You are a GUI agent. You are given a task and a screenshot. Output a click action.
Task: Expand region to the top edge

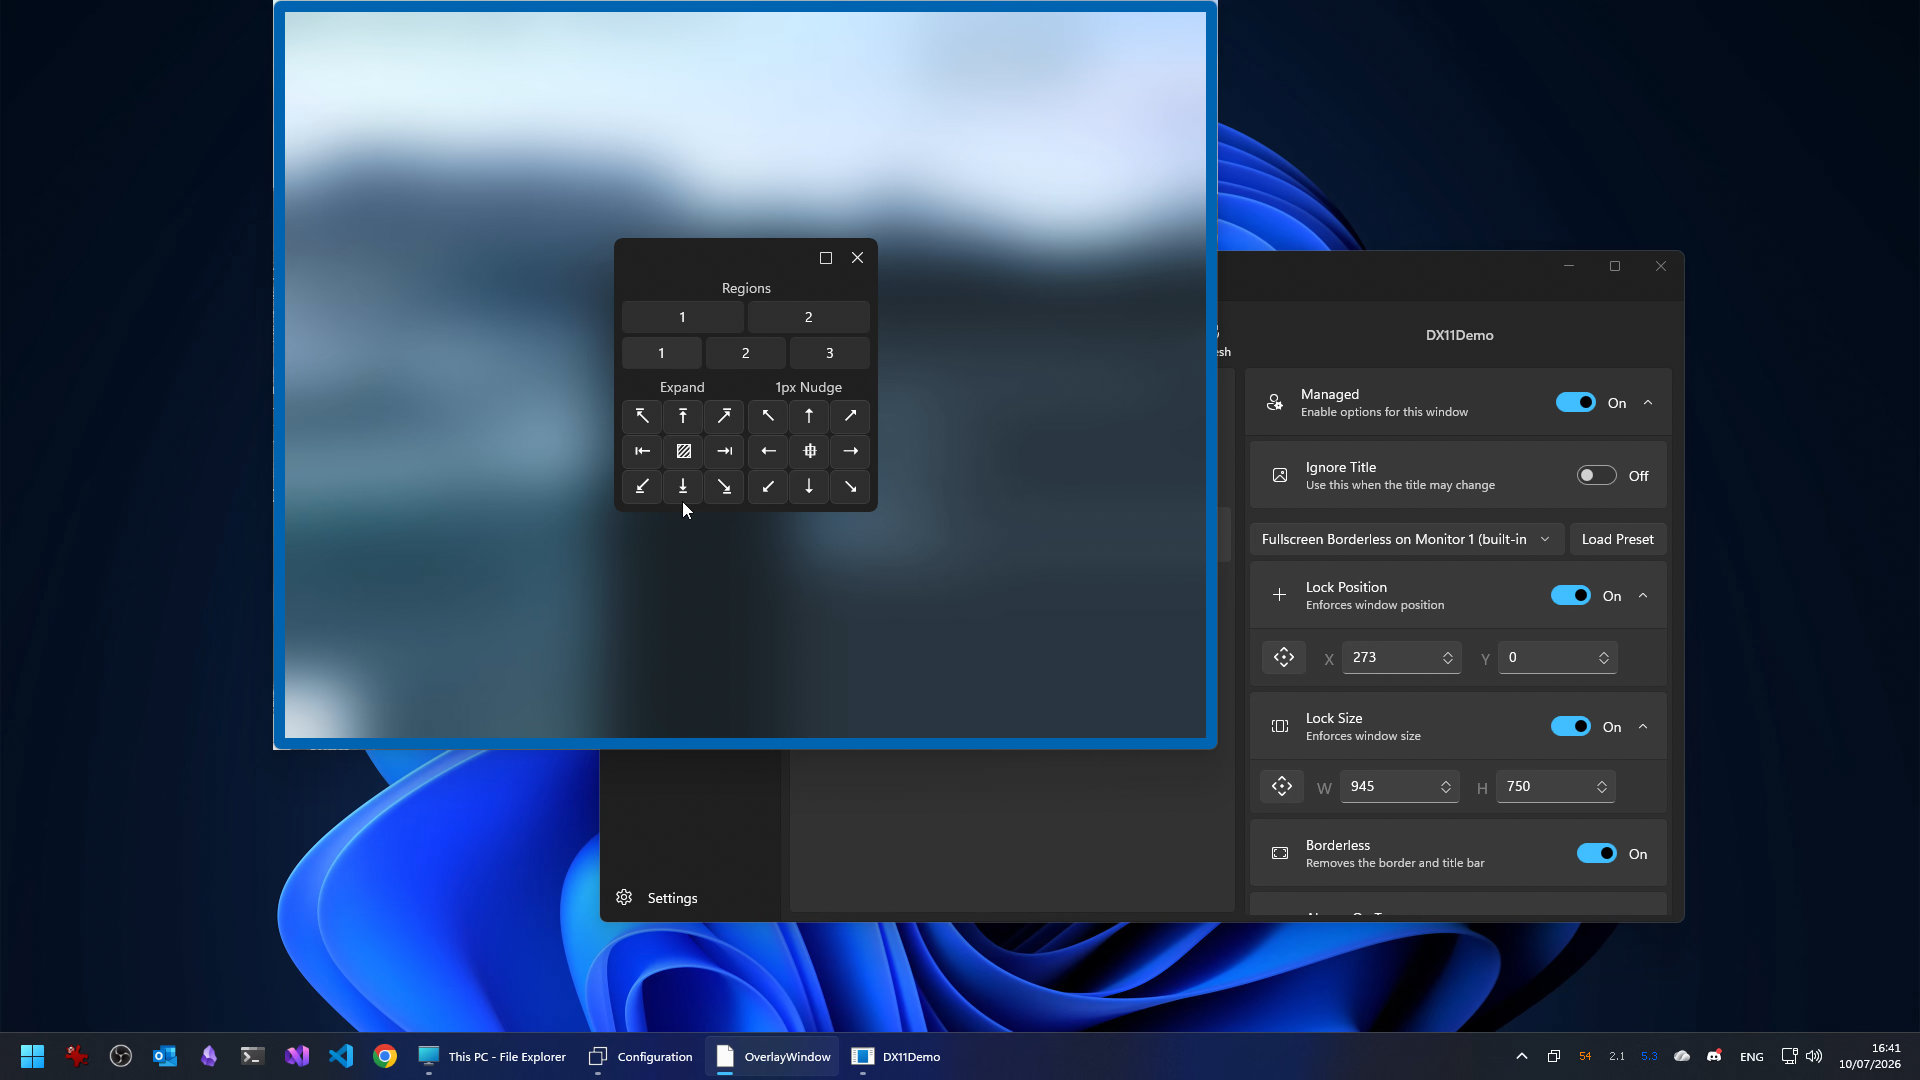click(x=683, y=416)
